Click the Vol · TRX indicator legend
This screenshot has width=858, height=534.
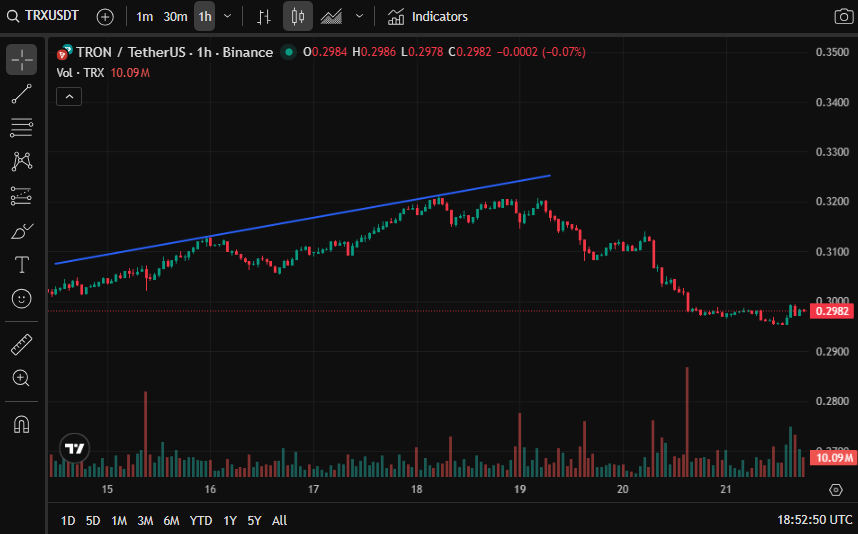80,73
